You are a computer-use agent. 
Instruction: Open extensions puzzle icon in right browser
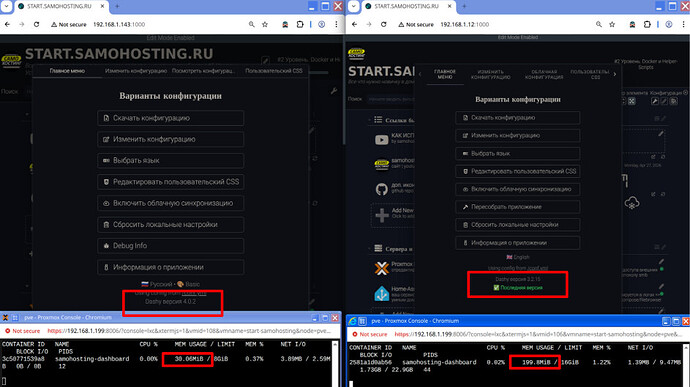pos(647,25)
